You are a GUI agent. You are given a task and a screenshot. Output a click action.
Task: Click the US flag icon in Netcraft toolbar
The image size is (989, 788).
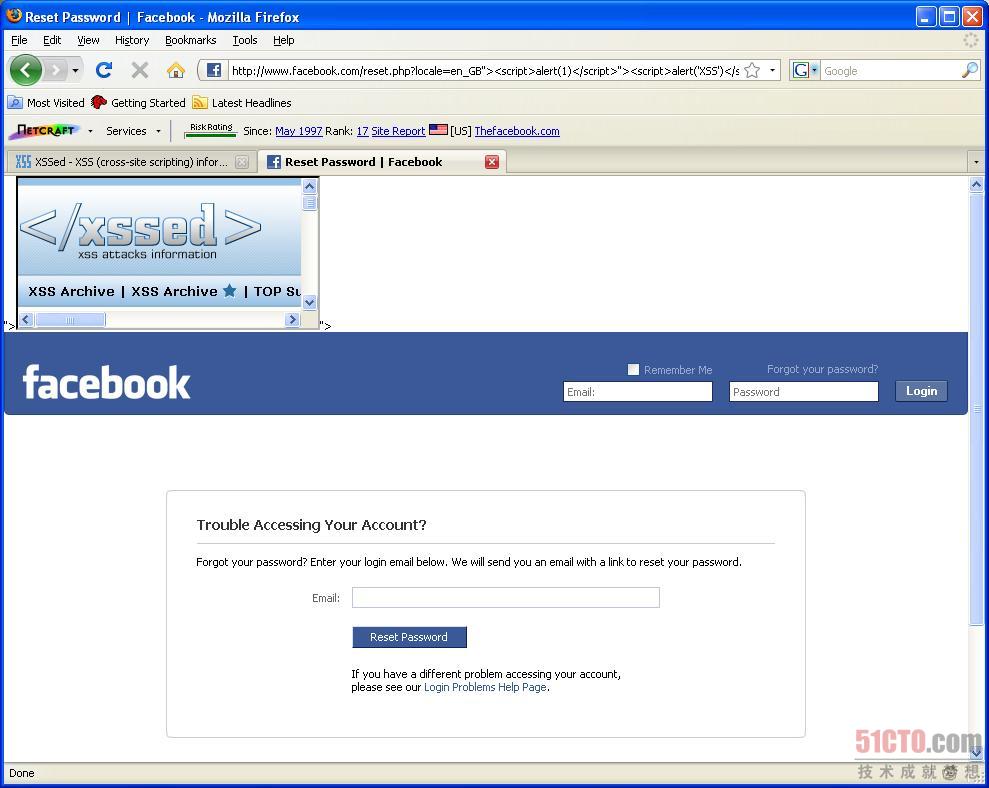(x=438, y=130)
